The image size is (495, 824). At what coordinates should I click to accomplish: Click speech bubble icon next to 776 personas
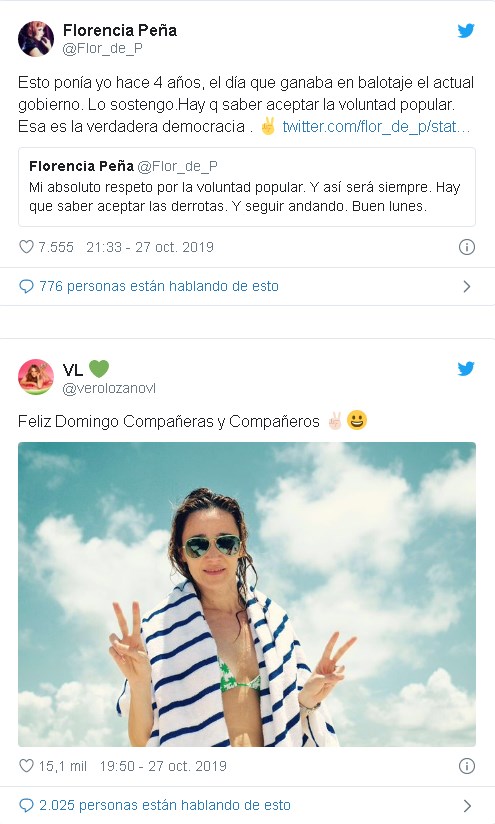26,286
